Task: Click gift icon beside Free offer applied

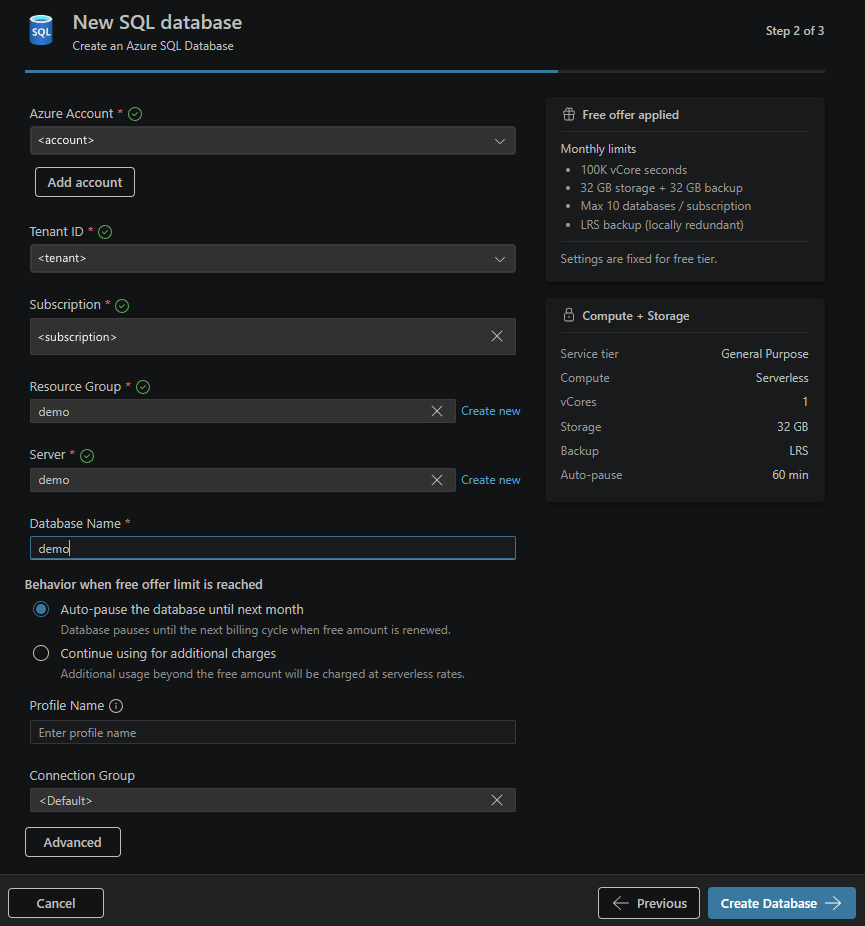Action: 569,115
